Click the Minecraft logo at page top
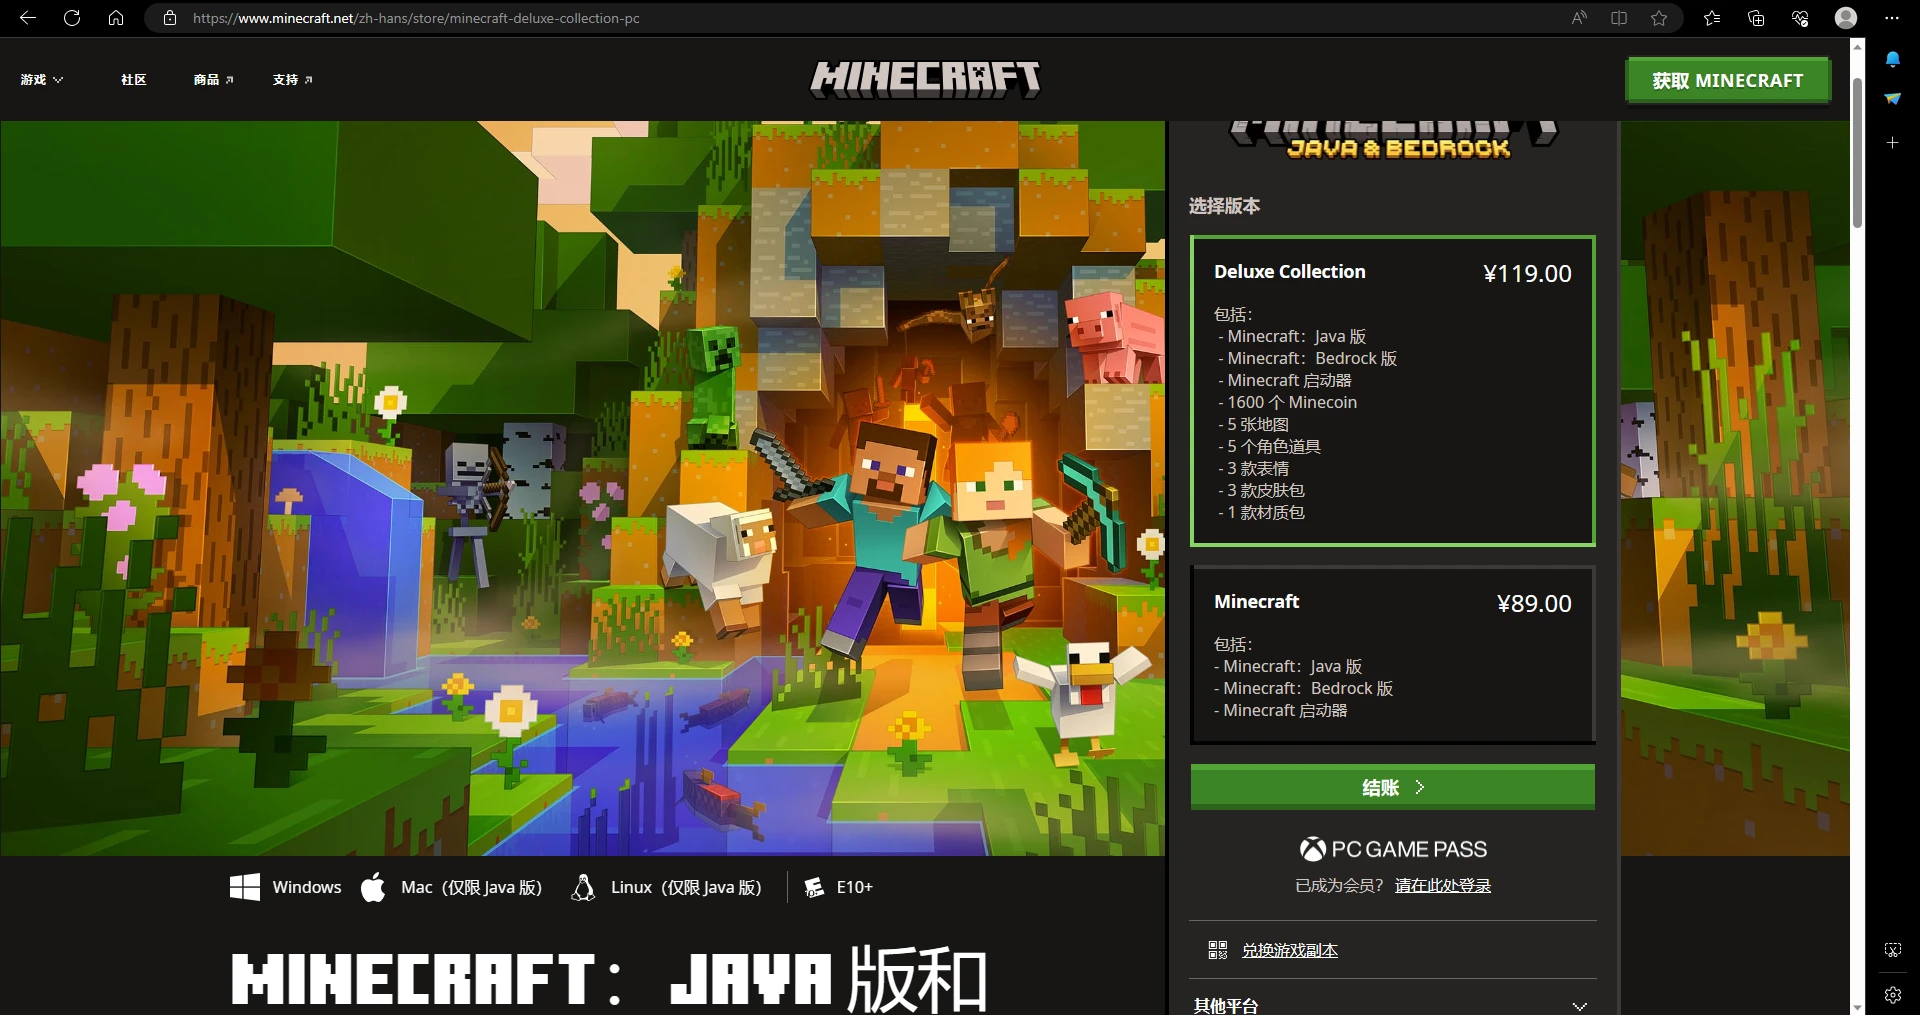1920x1015 pixels. [x=924, y=79]
